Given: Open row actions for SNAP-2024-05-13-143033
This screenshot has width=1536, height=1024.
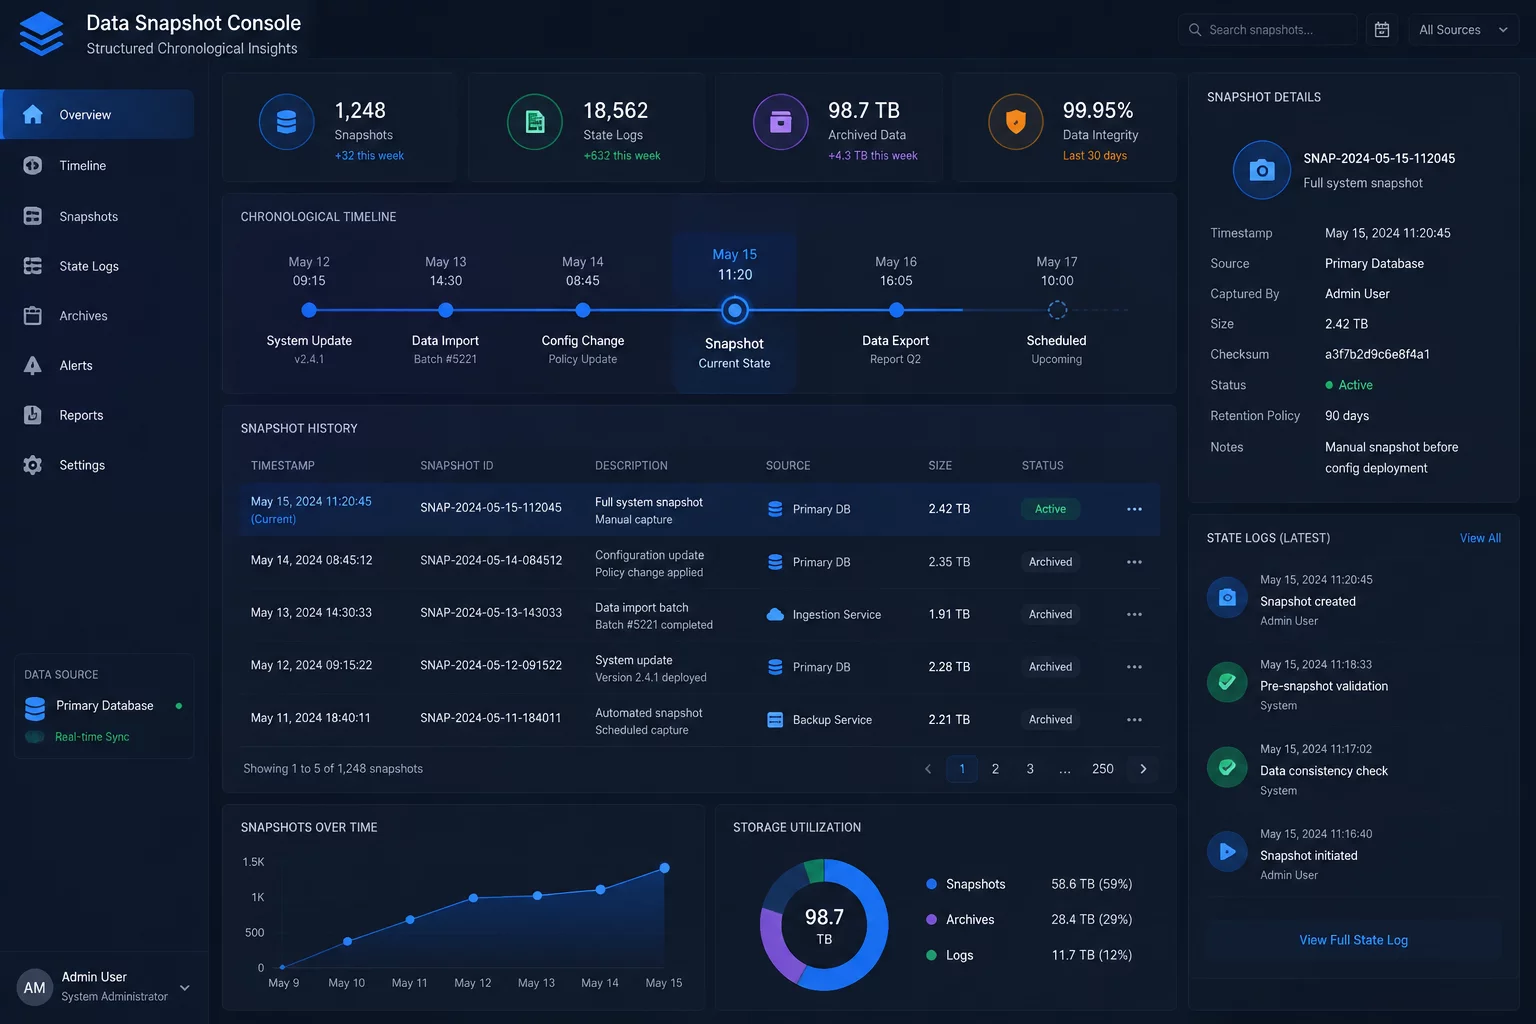Looking at the screenshot, I should click(x=1134, y=614).
